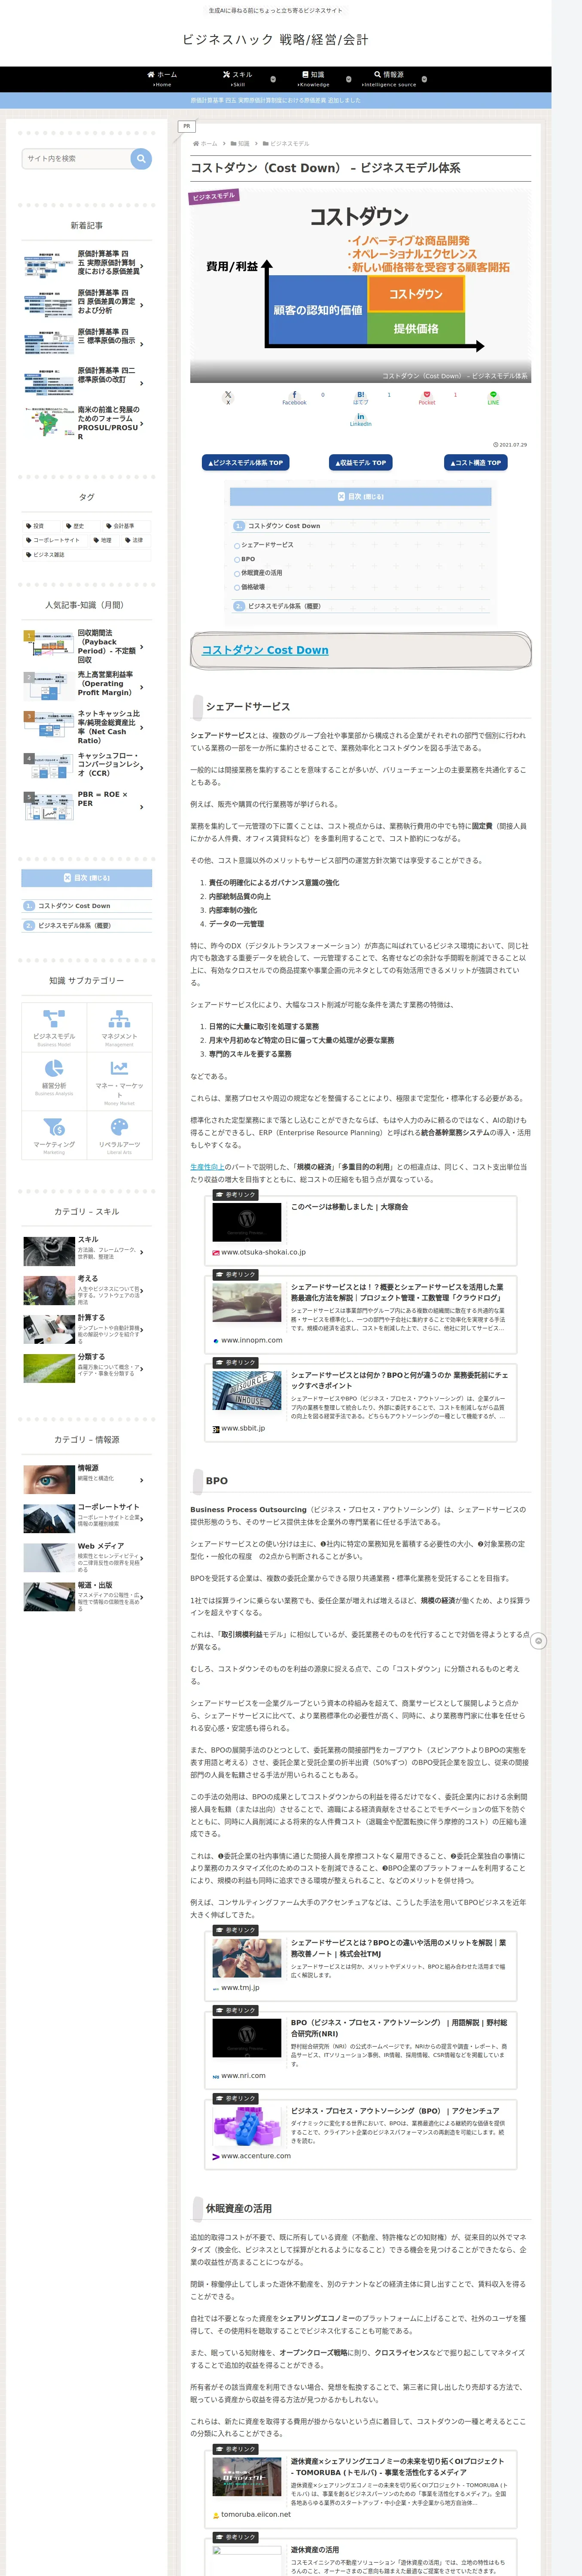The height and width of the screenshot is (2576, 582).
Task: Share the article on LinkedIn
Action: click(361, 419)
